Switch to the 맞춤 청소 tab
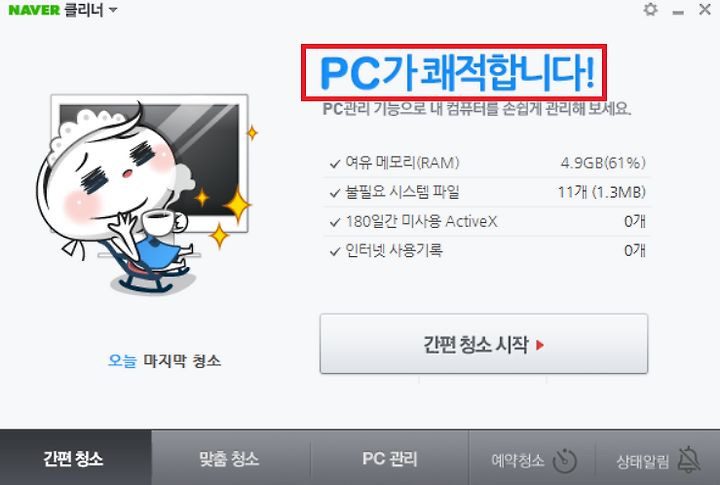The height and width of the screenshot is (485, 720). [x=229, y=458]
